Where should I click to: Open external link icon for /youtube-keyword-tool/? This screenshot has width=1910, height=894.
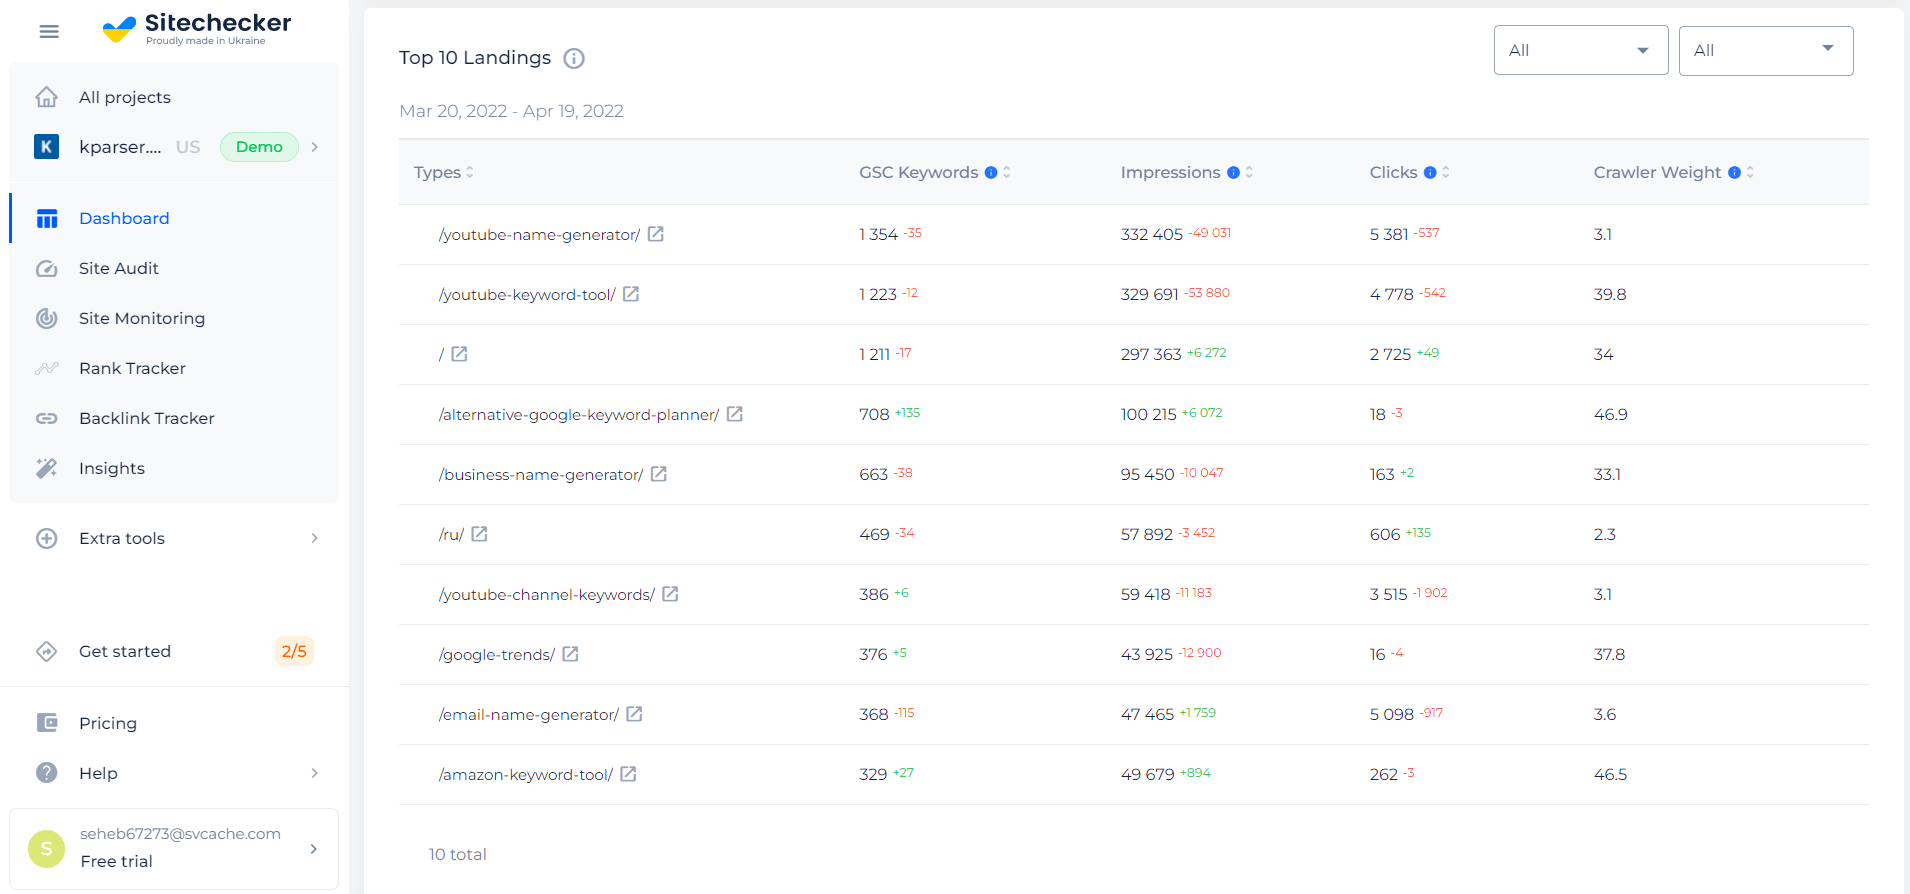(631, 294)
